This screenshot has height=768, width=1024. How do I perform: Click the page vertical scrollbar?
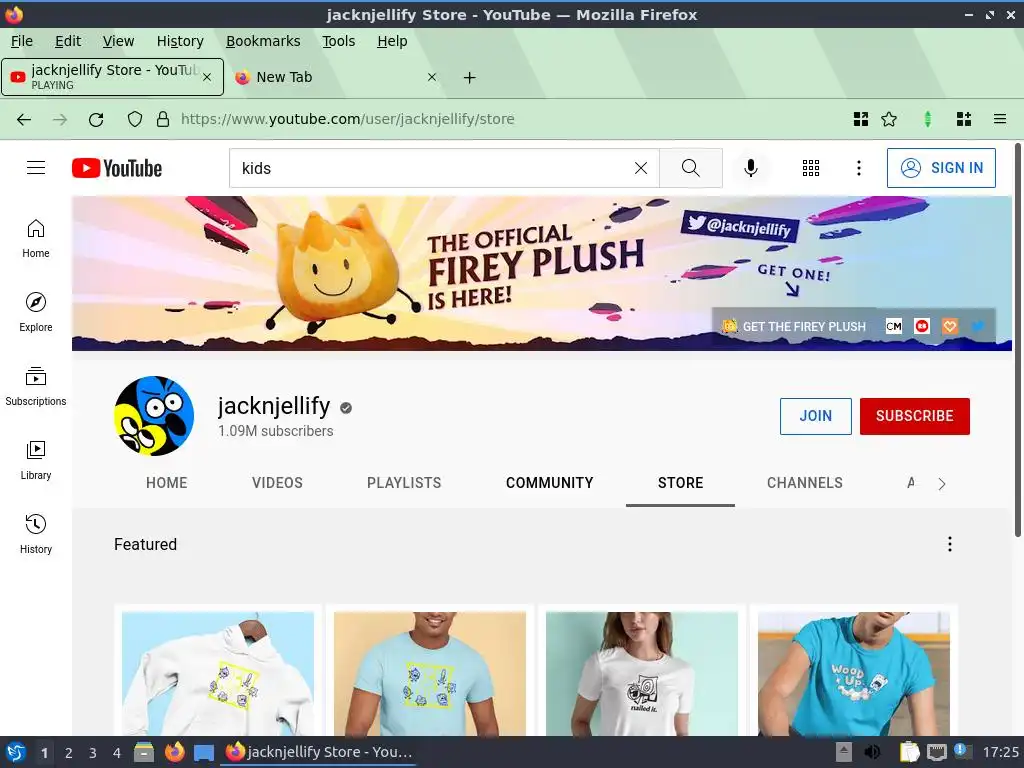(x=1017, y=340)
